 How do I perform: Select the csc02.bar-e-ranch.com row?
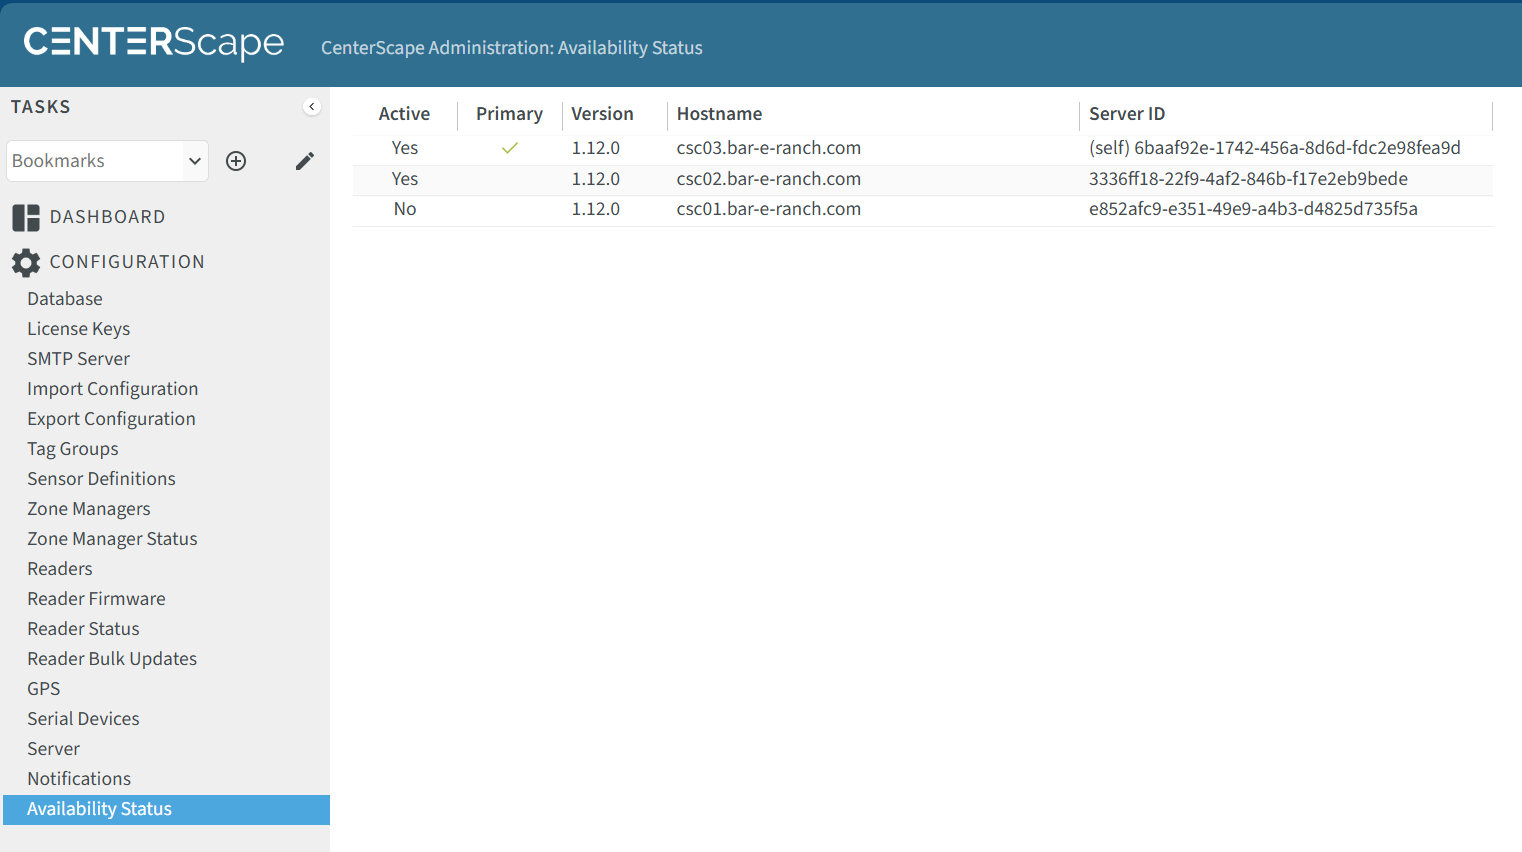pyautogui.click(x=768, y=179)
